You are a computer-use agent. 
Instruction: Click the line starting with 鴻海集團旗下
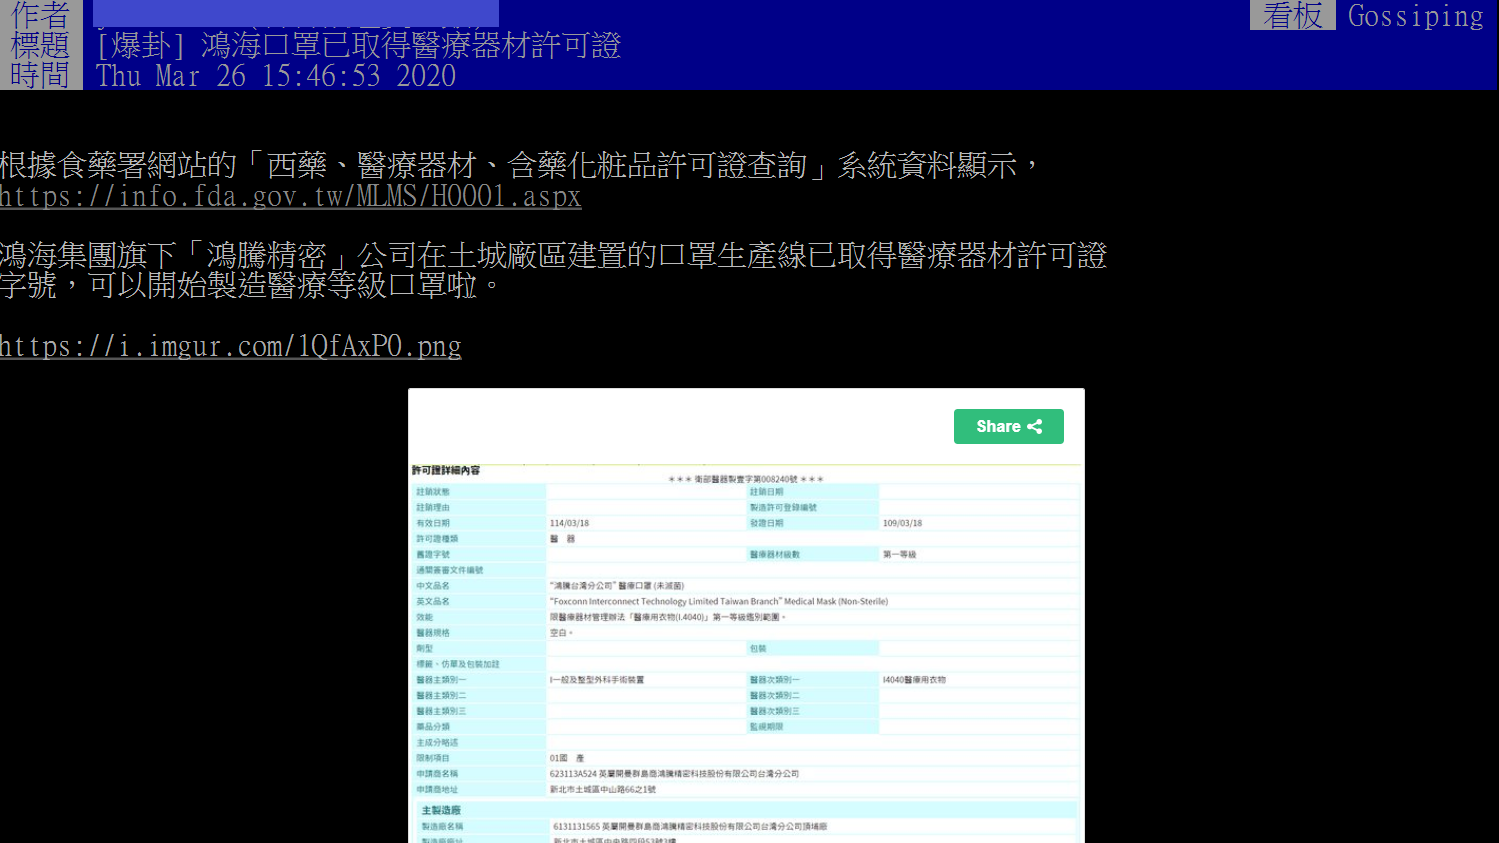[553, 255]
